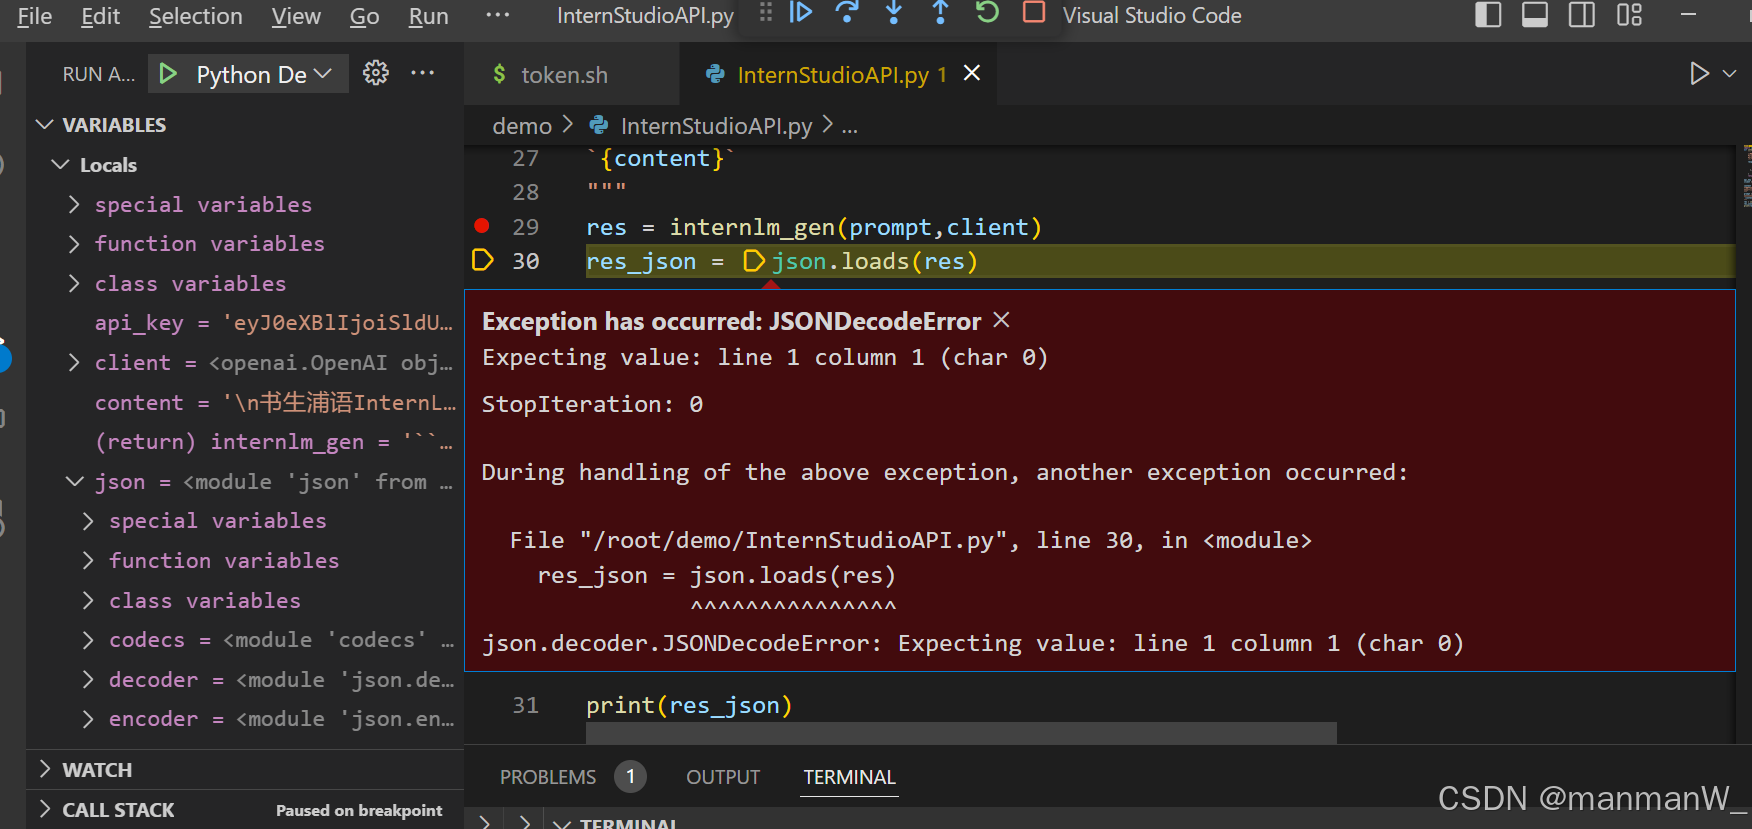1752x829 pixels.
Task: Expand the encoder module variable
Action: coord(88,718)
